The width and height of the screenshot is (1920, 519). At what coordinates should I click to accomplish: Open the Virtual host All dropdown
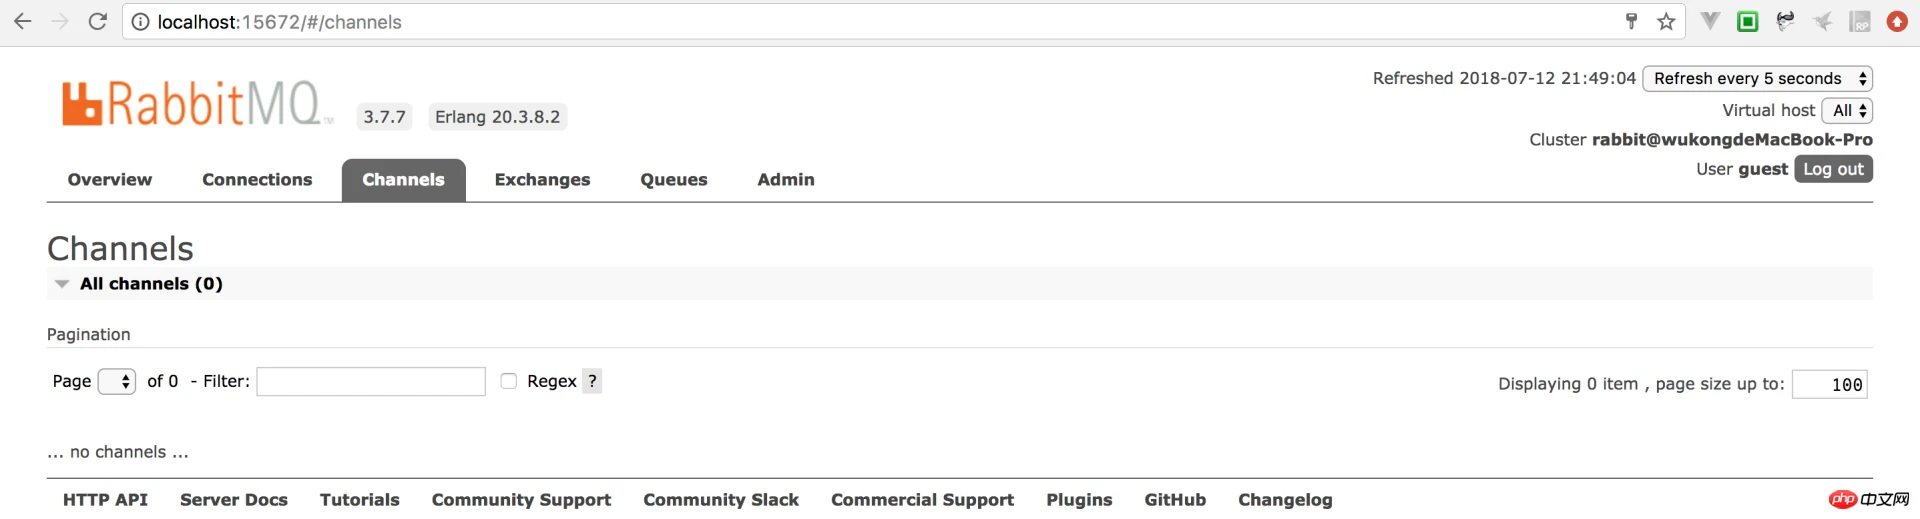pos(1847,110)
